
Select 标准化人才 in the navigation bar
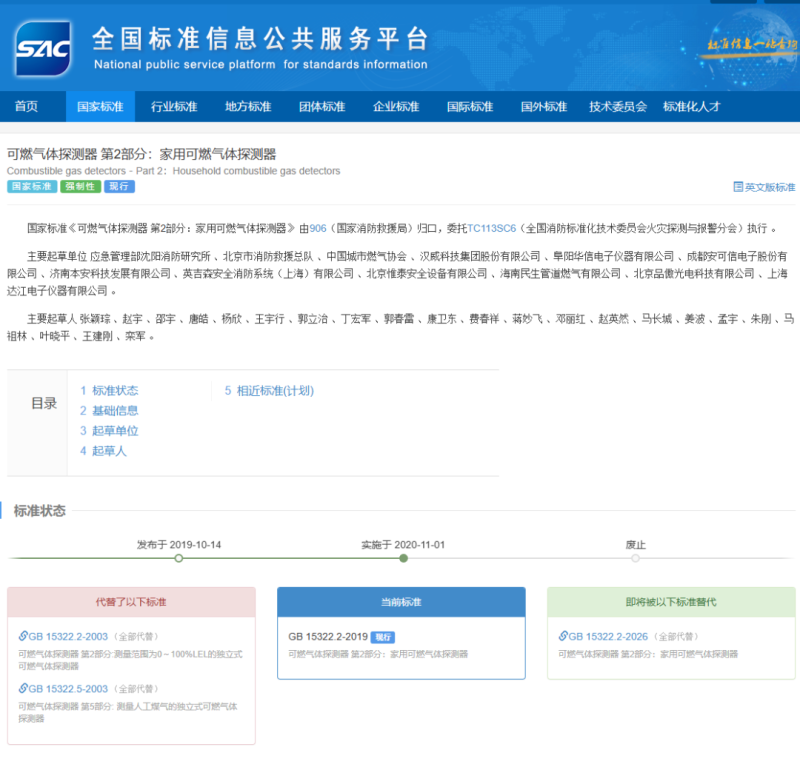[x=692, y=107]
